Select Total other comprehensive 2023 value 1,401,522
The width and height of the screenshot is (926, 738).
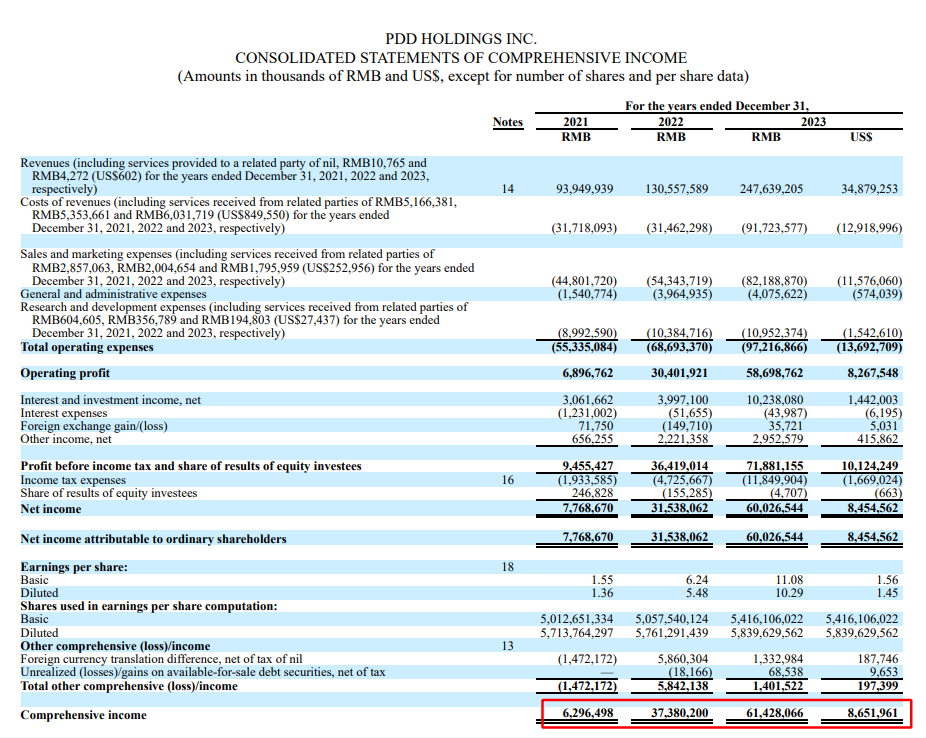pos(778,686)
